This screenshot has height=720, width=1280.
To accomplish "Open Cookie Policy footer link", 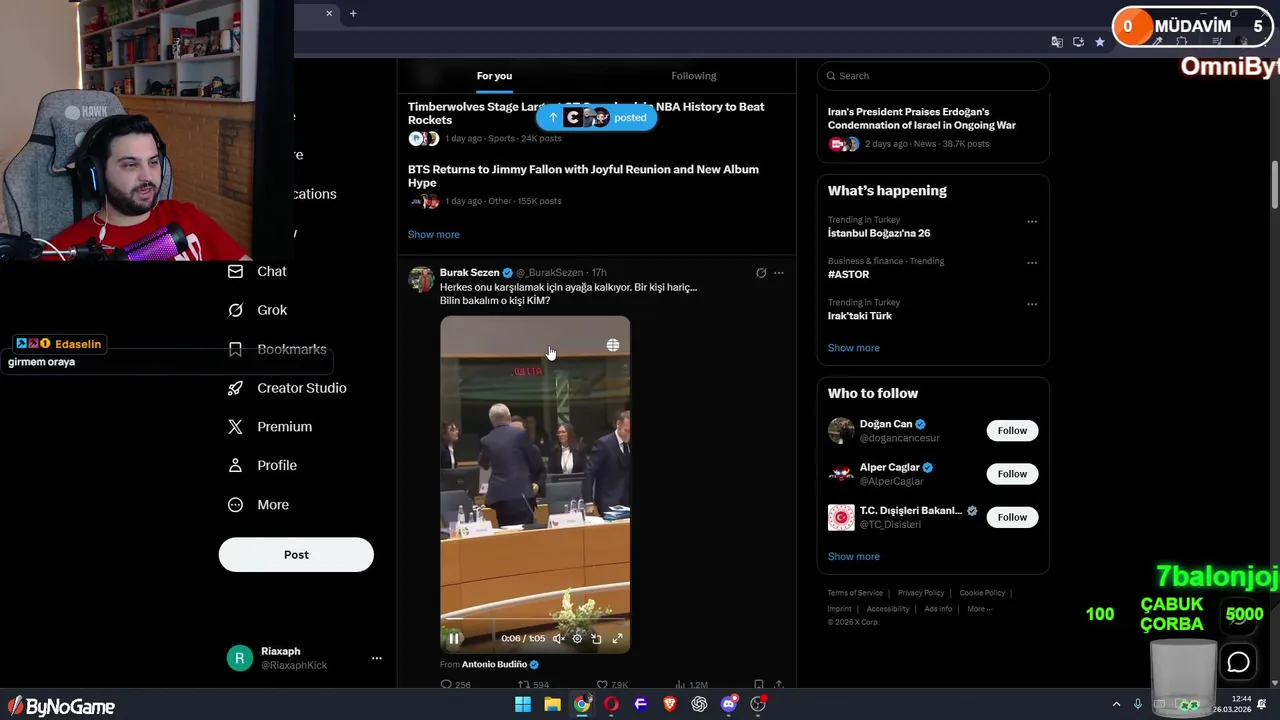I will [x=982, y=593].
